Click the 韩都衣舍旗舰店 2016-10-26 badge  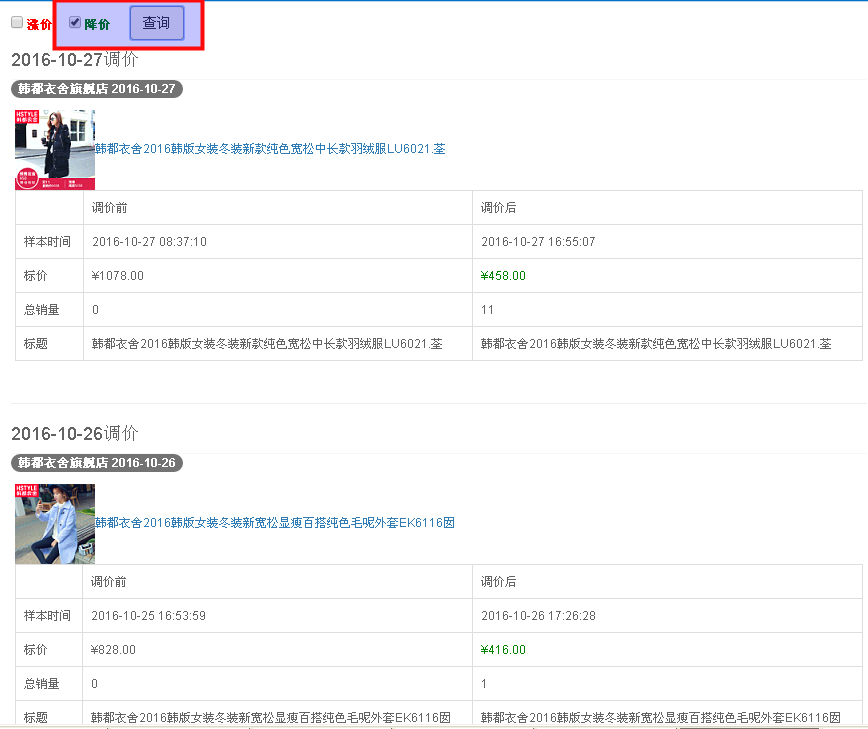click(97, 463)
